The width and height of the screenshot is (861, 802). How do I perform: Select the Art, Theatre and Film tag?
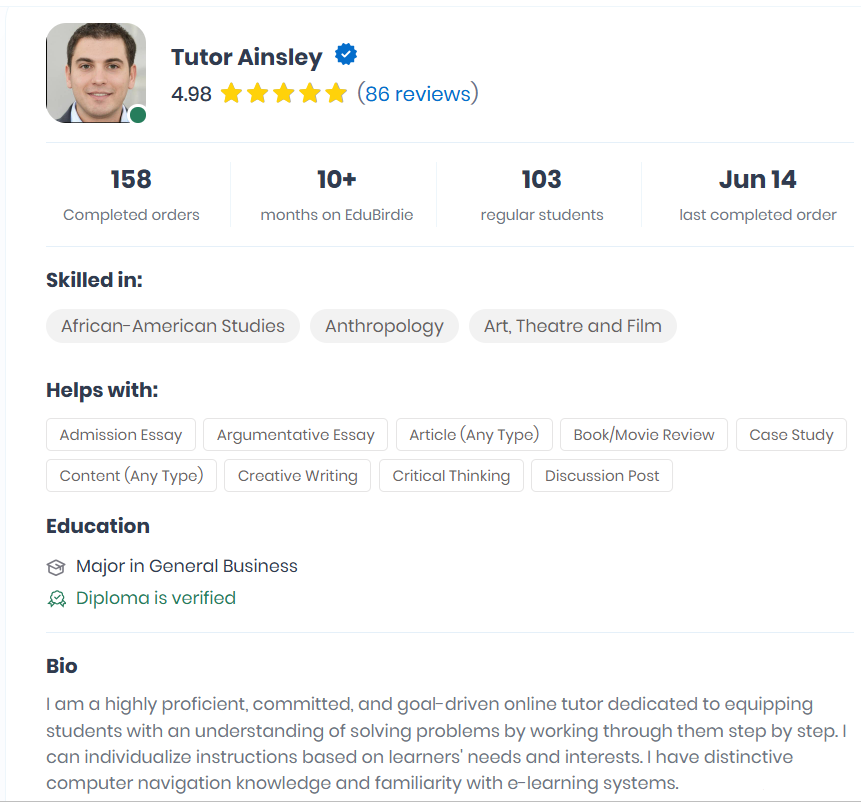(x=573, y=326)
